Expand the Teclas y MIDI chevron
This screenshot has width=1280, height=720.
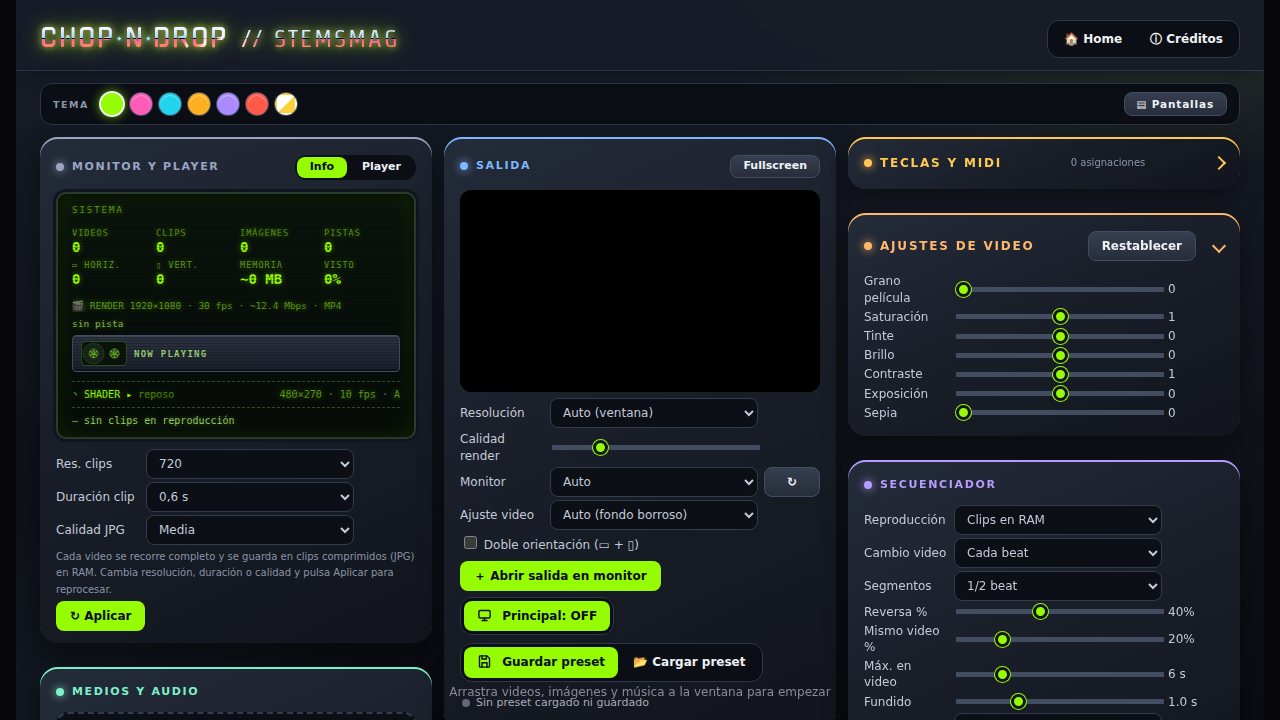click(x=1221, y=163)
